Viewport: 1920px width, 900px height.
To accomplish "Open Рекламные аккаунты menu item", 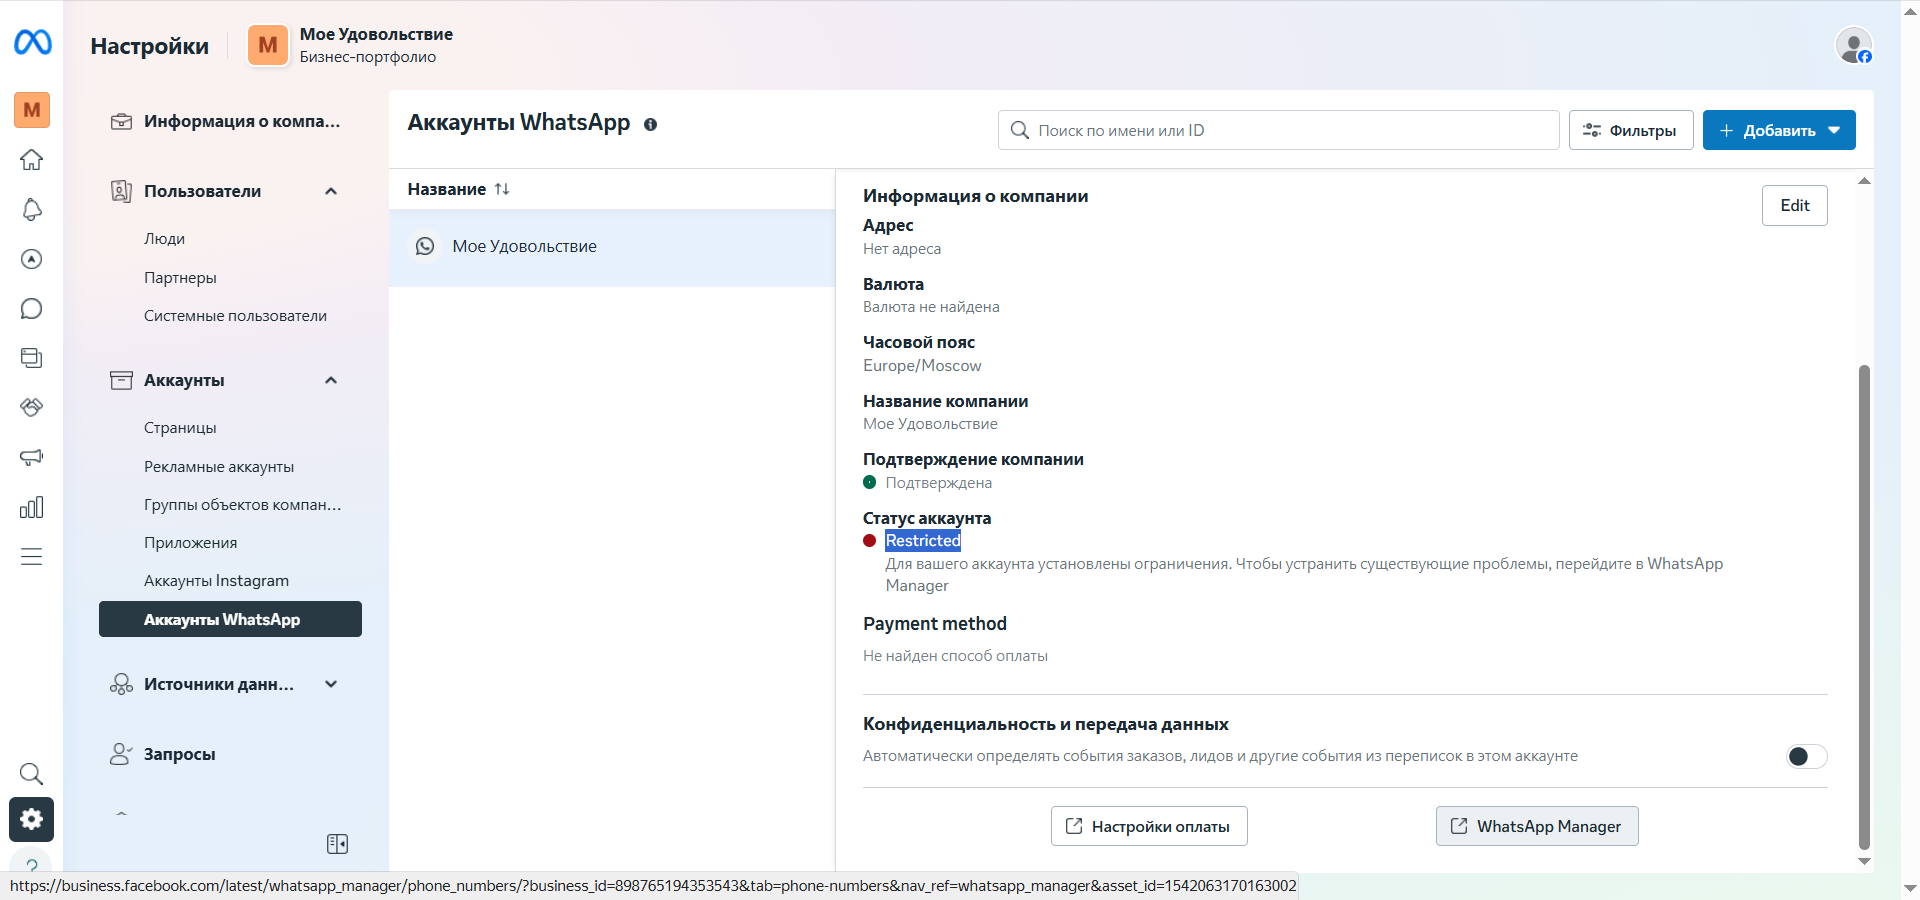I will click(219, 467).
